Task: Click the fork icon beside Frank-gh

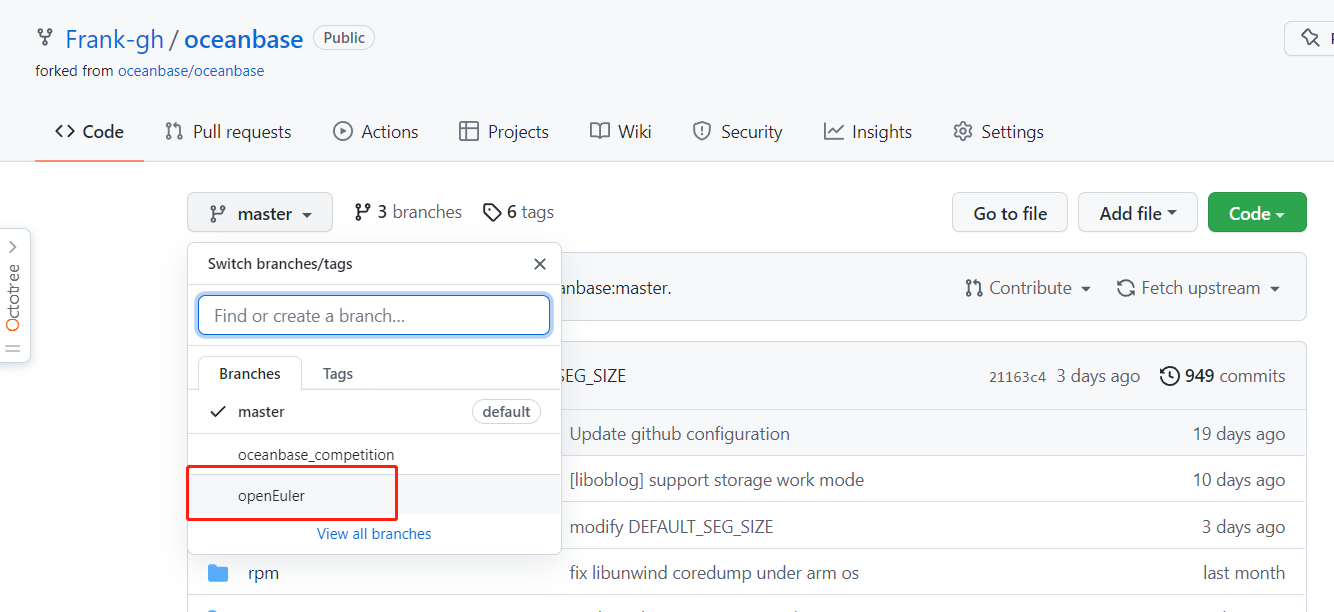Action: (x=44, y=38)
